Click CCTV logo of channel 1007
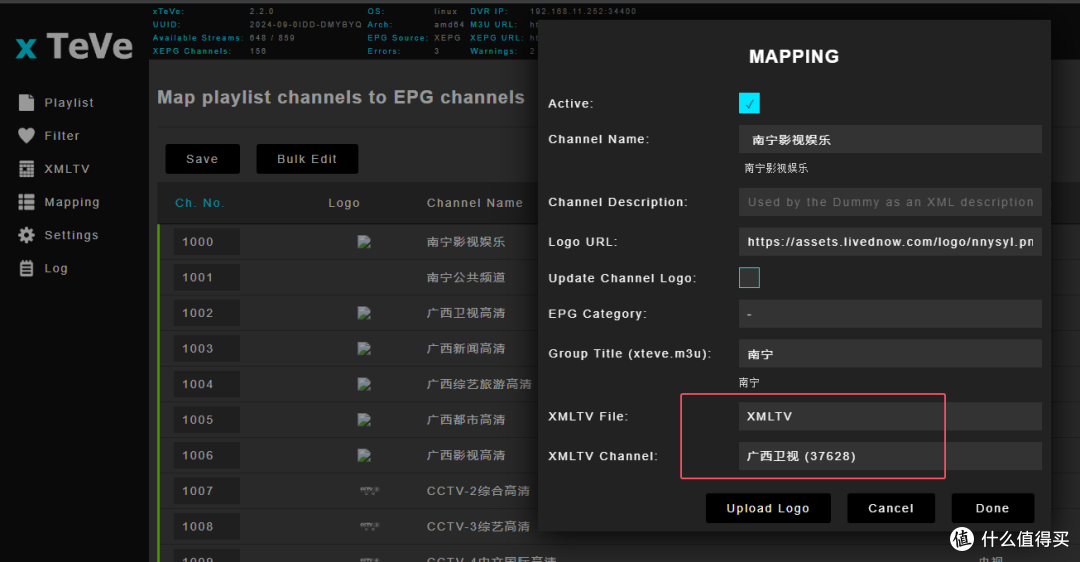This screenshot has height=562, width=1080. coord(369,491)
